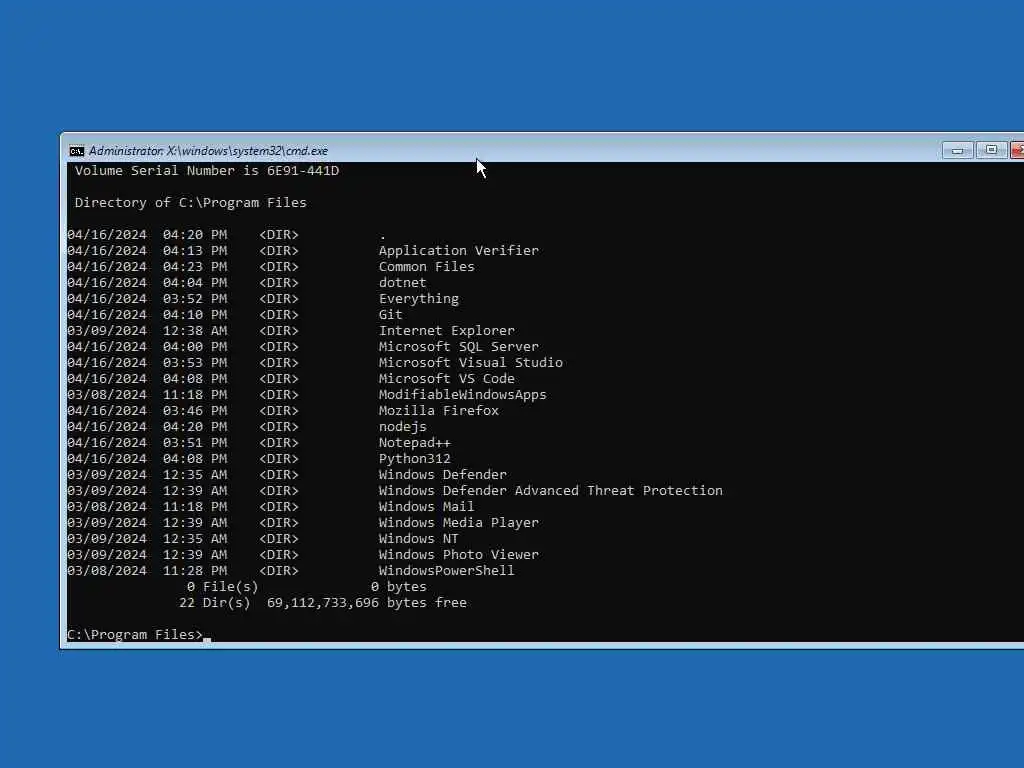Image resolution: width=1024 pixels, height=768 pixels.
Task: Click 'Microsoft Visual Studio' directory name
Action: click(470, 362)
